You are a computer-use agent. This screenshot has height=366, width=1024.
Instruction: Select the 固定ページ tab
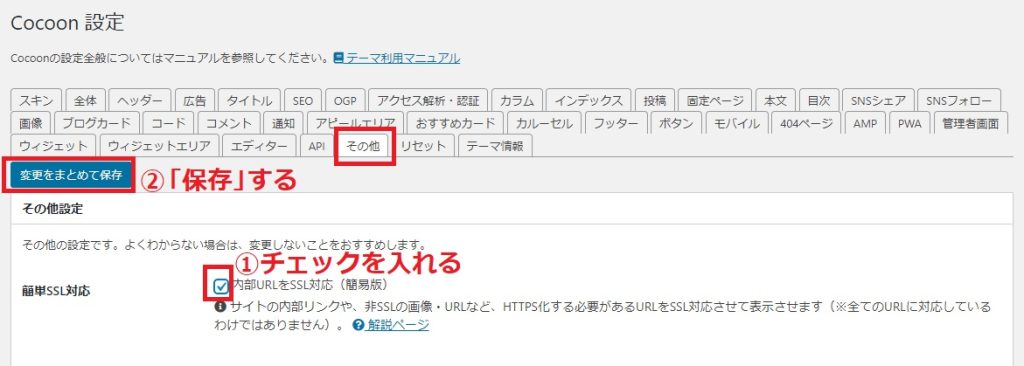[x=715, y=101]
